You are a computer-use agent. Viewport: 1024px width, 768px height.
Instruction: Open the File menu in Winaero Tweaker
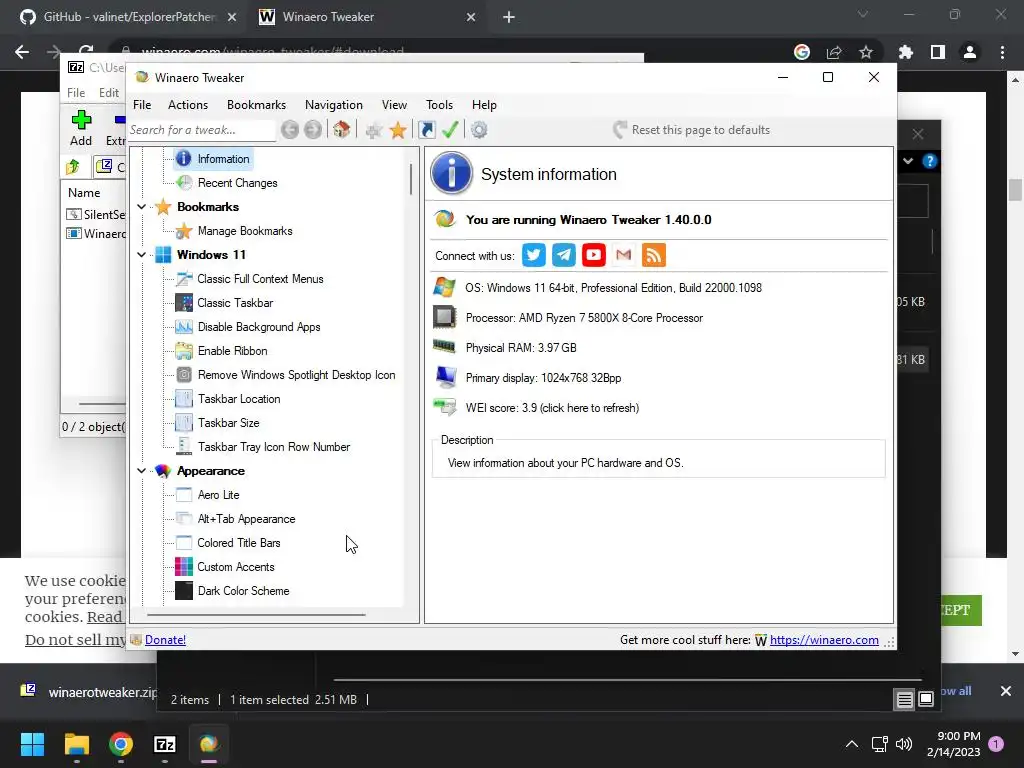142,105
